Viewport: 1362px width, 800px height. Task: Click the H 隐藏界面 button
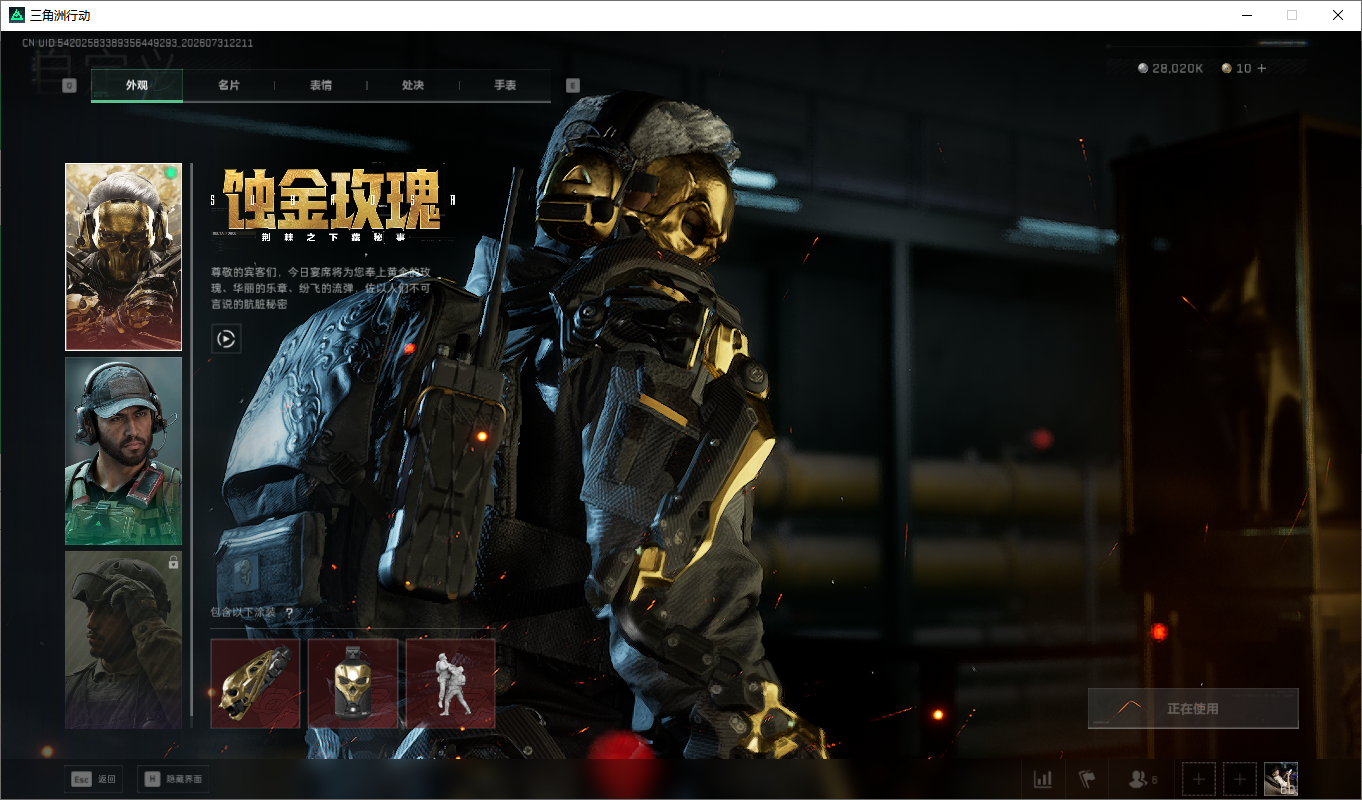(173, 779)
